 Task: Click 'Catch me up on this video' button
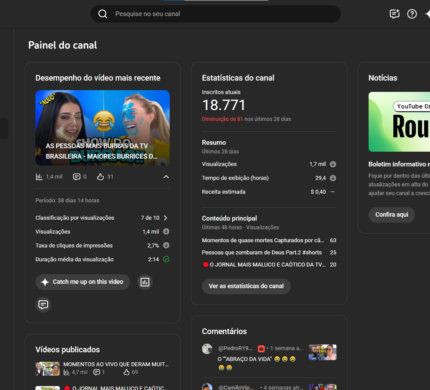[83, 282]
